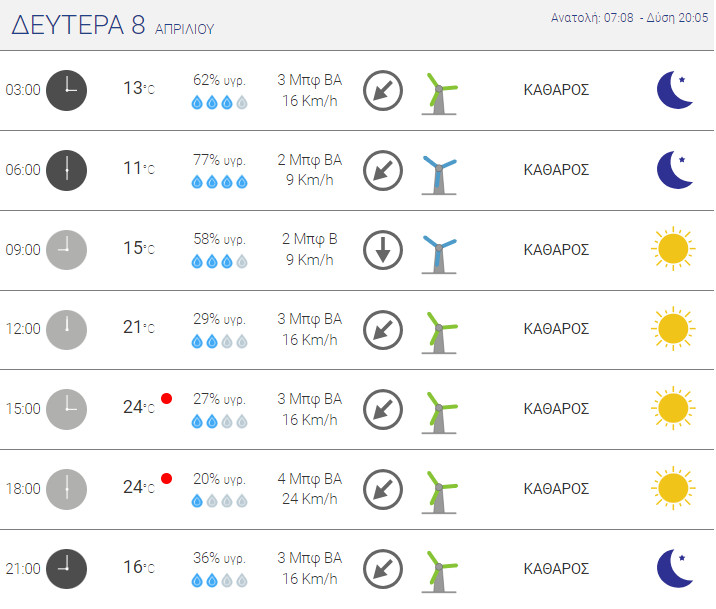Click the wind direction arrow at 09:00
This screenshot has width=716, height=609.
tap(382, 250)
